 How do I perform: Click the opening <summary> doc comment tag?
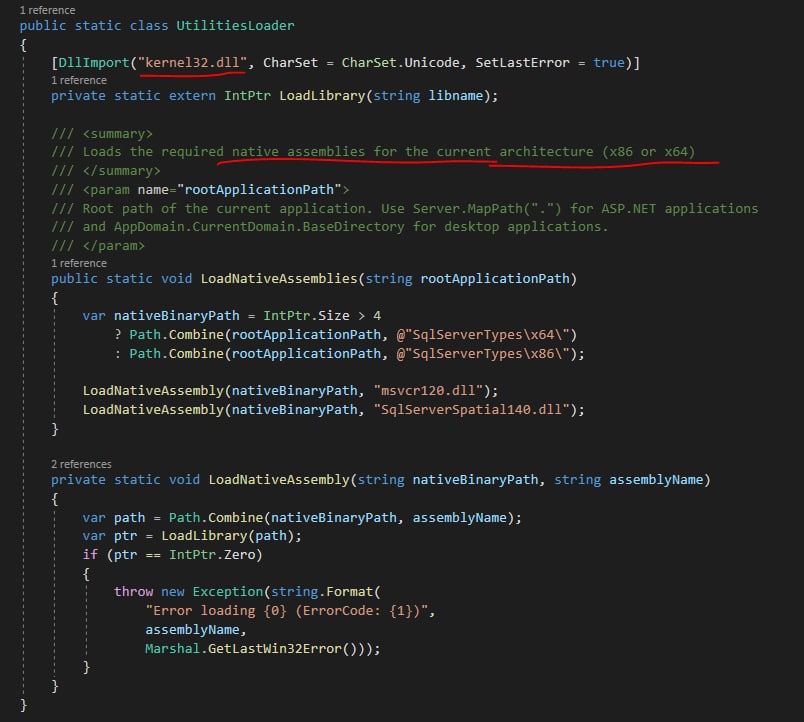coord(117,134)
